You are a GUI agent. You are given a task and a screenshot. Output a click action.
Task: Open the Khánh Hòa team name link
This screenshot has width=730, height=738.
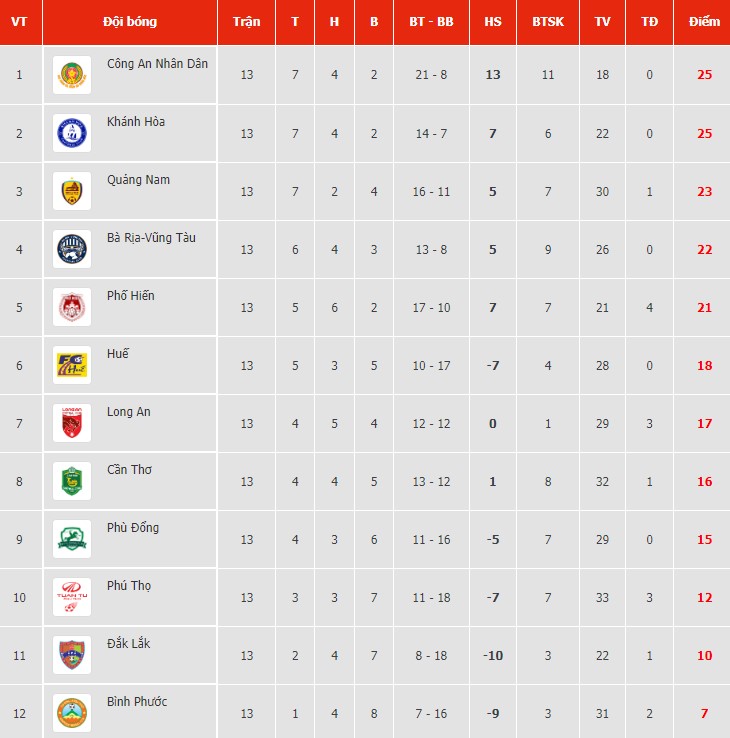coord(136,121)
